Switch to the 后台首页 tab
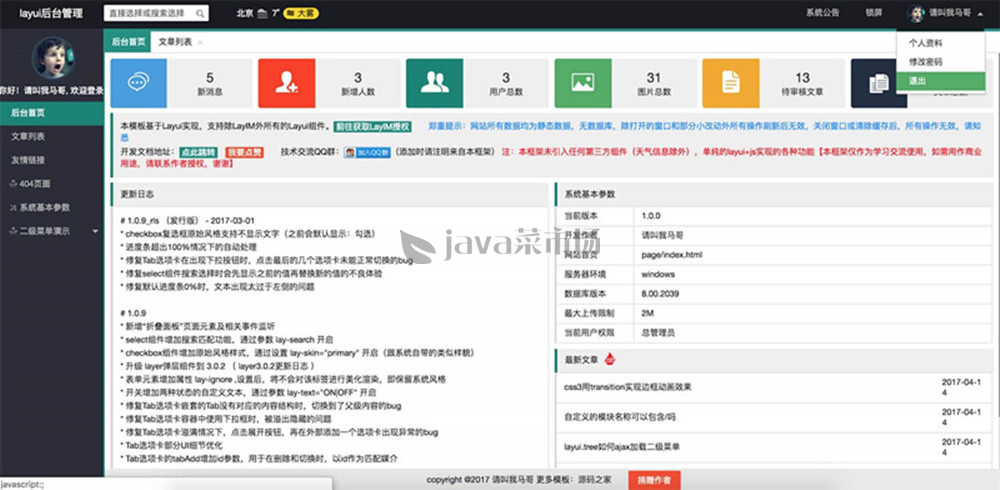 click(127, 42)
